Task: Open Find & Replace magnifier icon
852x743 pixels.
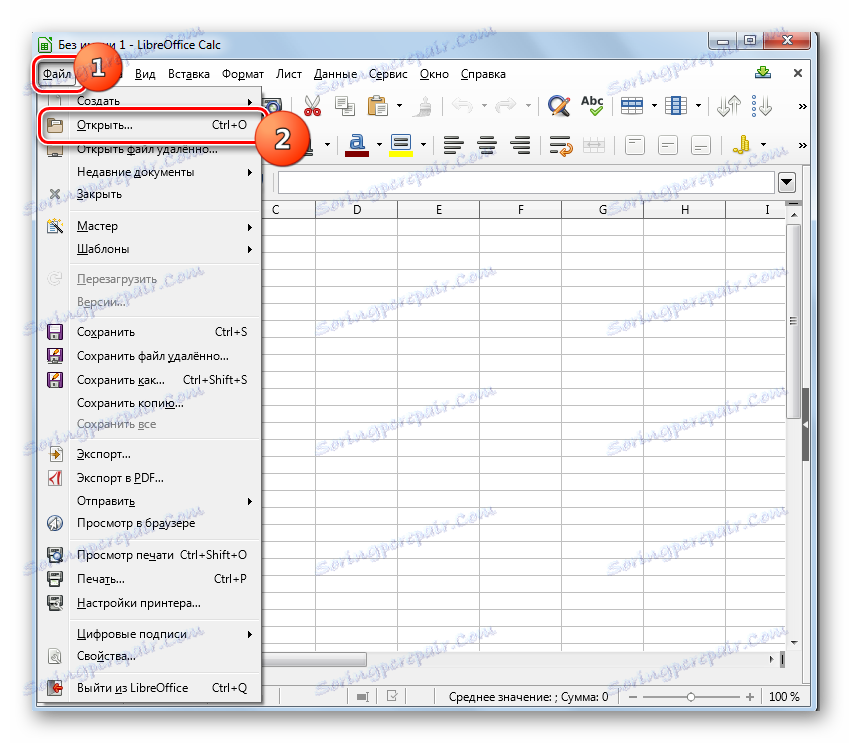Action: [559, 106]
